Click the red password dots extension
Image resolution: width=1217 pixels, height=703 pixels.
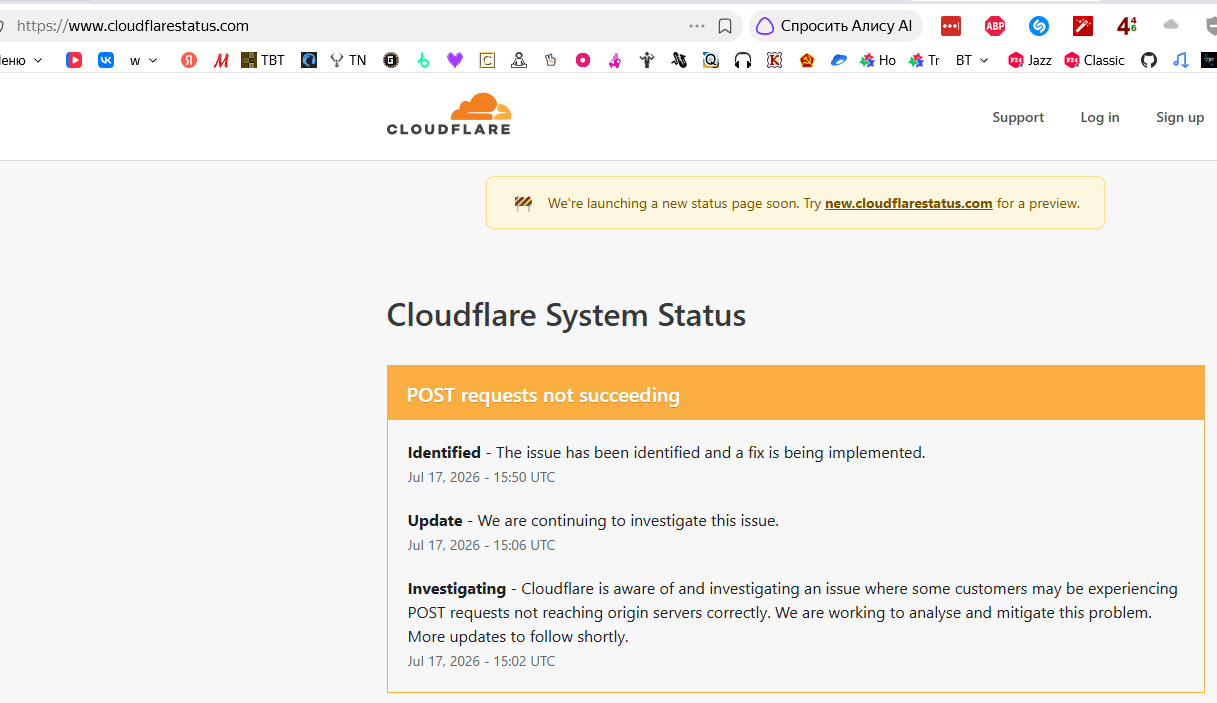pos(951,26)
